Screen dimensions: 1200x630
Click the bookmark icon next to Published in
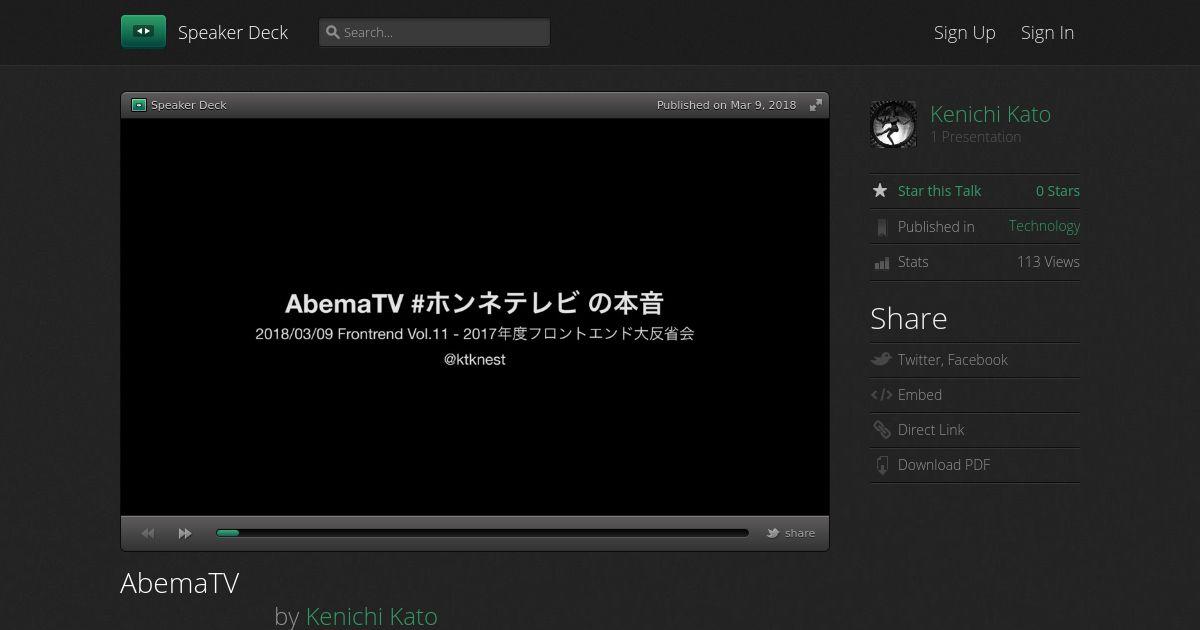click(x=881, y=228)
